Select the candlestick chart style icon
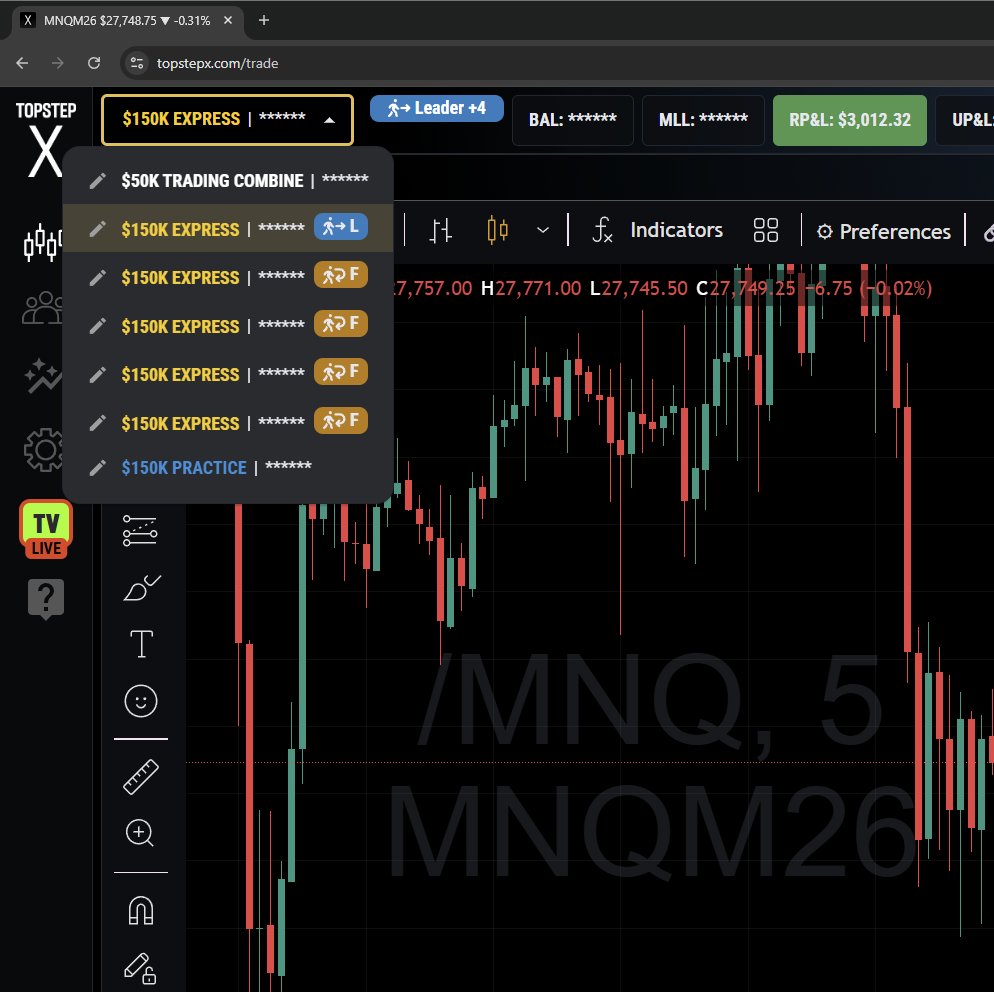Viewport: 994px width, 992px height. [x=498, y=230]
